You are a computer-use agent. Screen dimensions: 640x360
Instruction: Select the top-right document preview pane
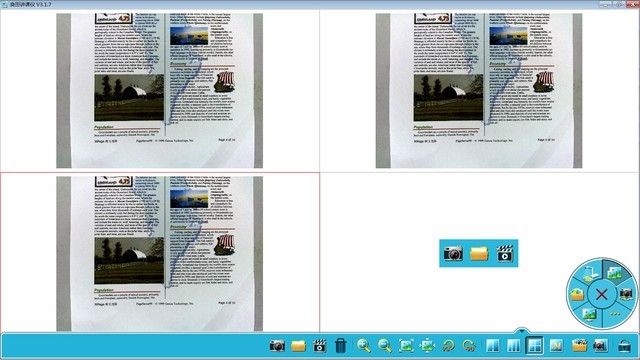[479, 91]
